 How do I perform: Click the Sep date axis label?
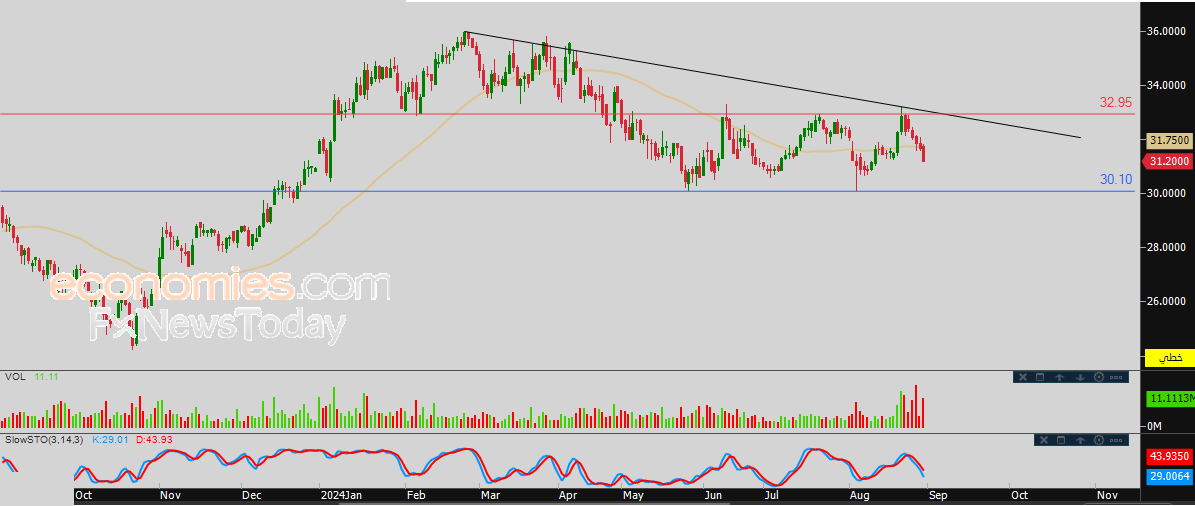(x=937, y=495)
